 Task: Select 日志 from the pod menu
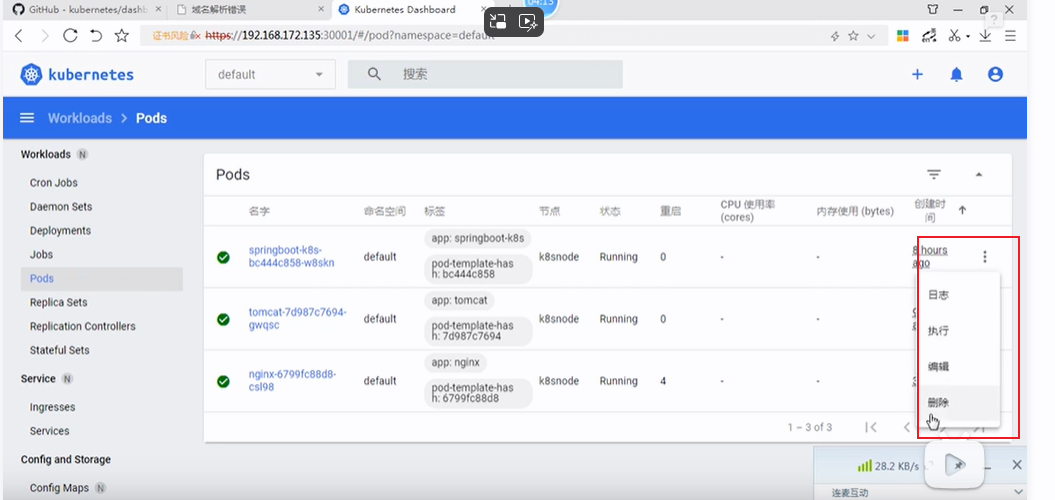coord(938,295)
